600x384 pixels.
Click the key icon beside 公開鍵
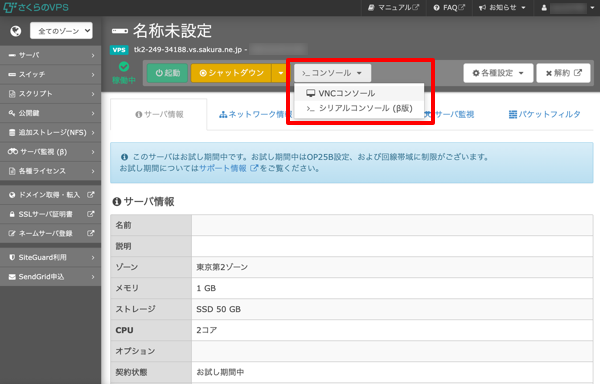[12, 113]
